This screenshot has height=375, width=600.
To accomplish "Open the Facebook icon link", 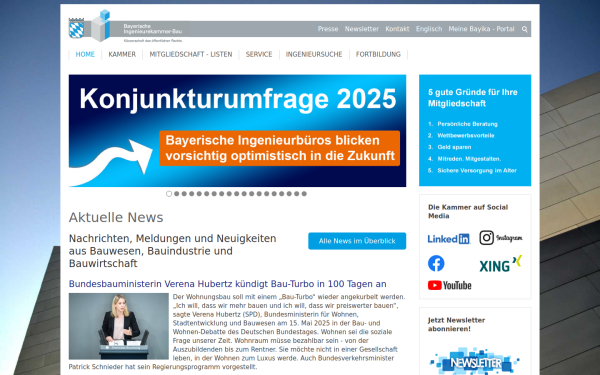I will [436, 263].
